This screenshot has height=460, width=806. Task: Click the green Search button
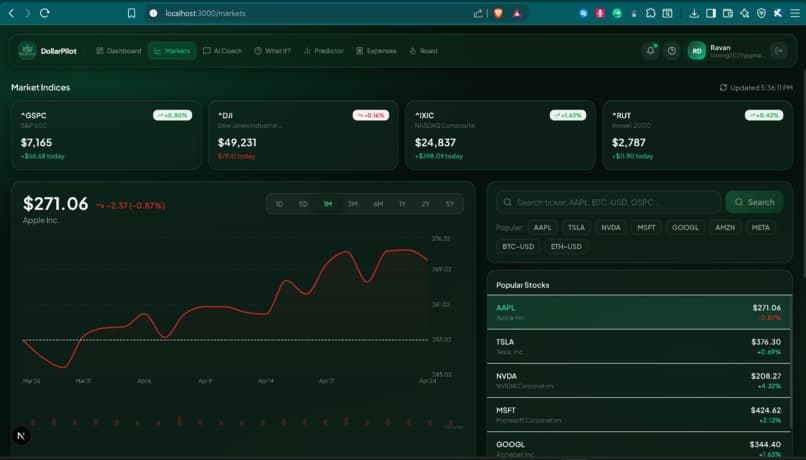[x=754, y=202]
